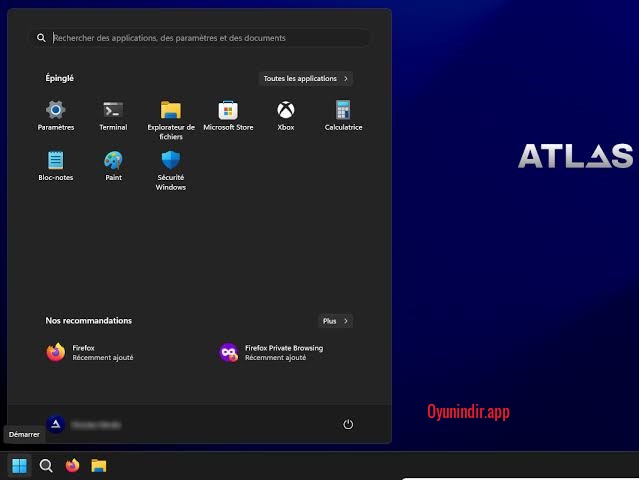Open Sécurité Windows app
The height and width of the screenshot is (480, 639).
click(171, 170)
